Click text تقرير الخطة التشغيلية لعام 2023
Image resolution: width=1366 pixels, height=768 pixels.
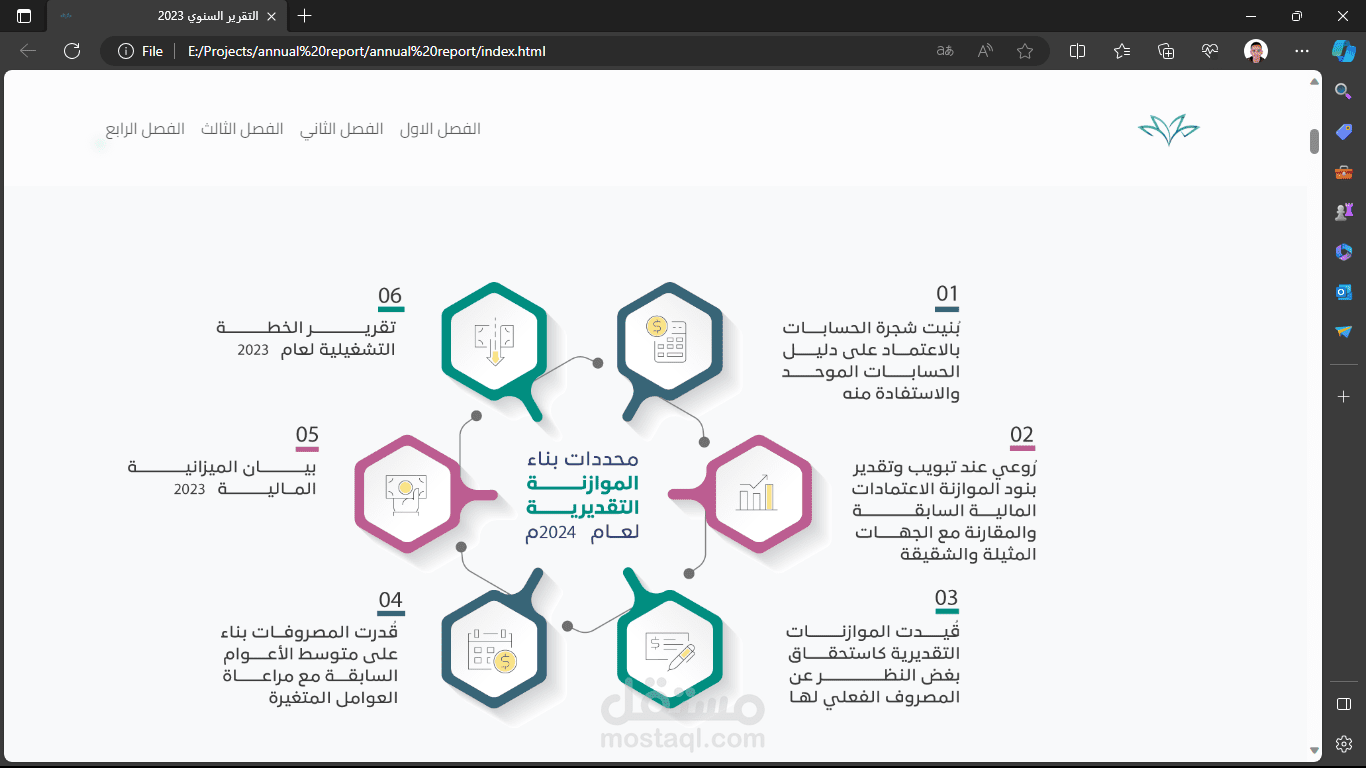click(307, 339)
